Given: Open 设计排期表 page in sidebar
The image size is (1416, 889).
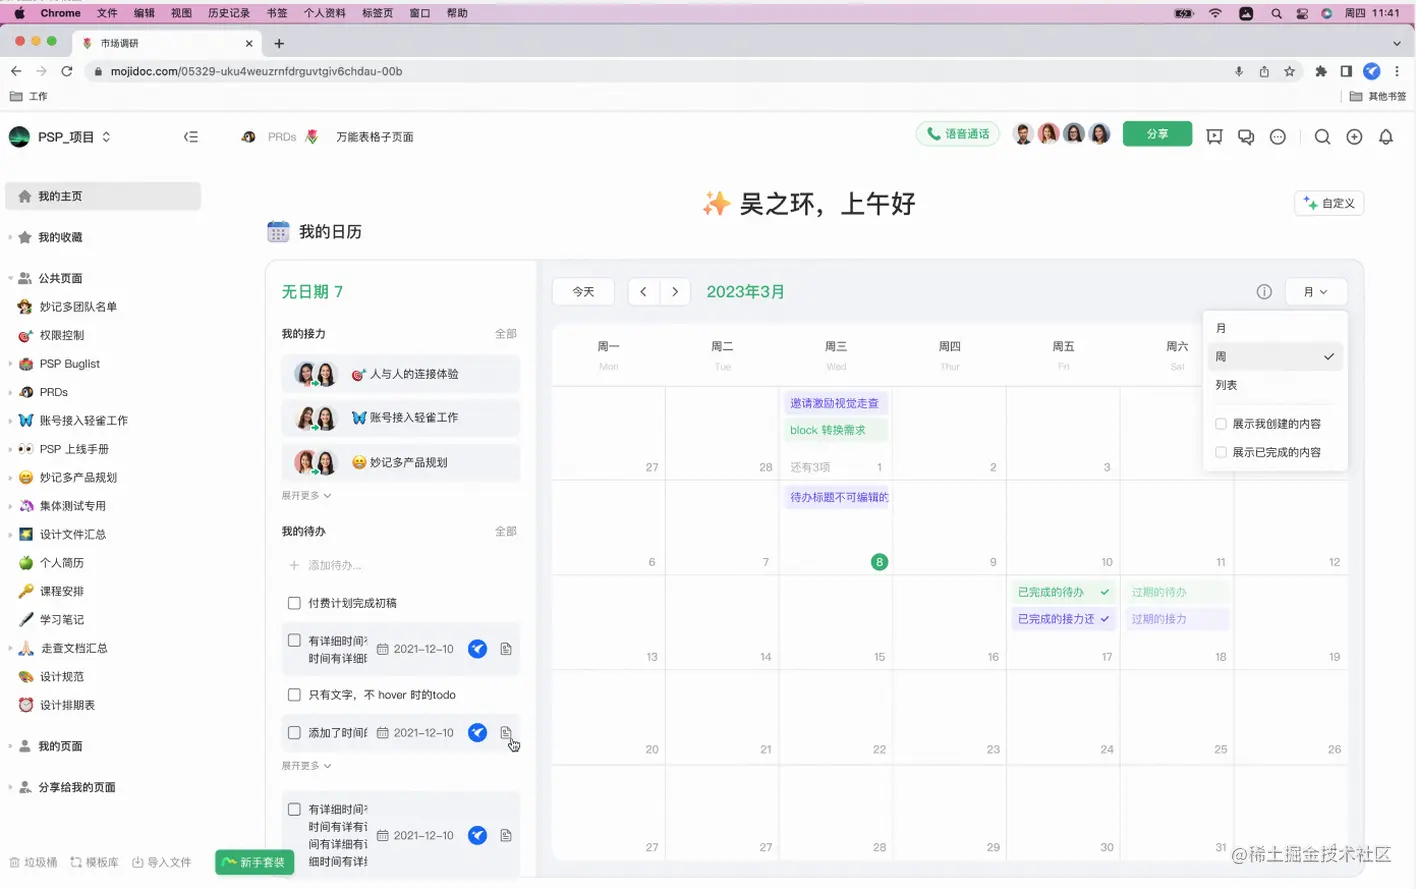Looking at the screenshot, I should click(67, 705).
